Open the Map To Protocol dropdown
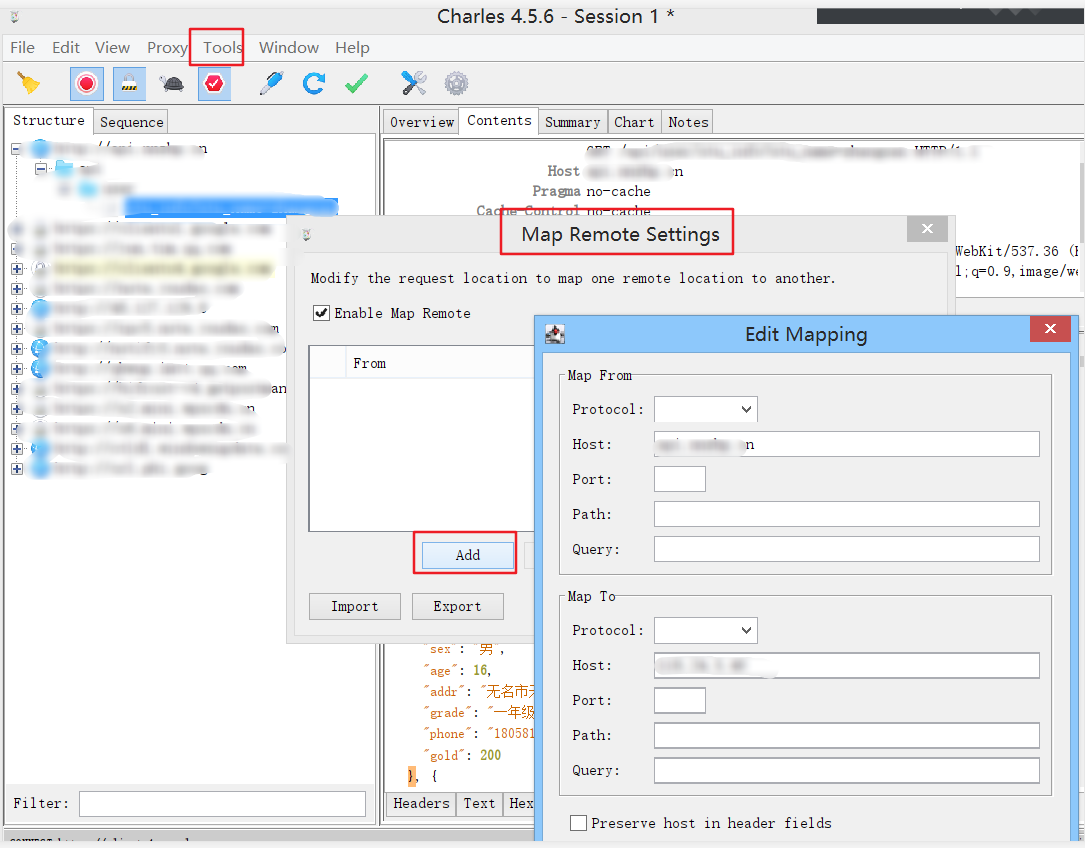Viewport: 1085px width, 848px height. [706, 630]
